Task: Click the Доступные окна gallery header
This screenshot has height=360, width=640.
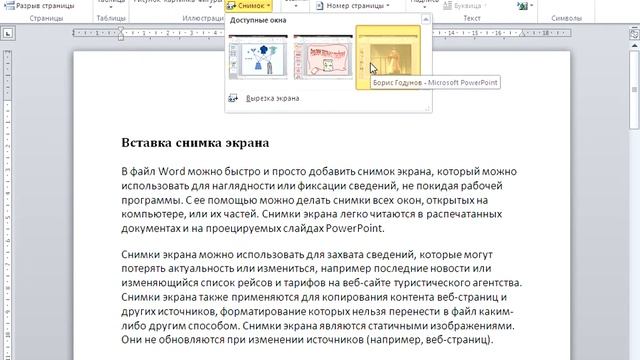Action: (258, 20)
